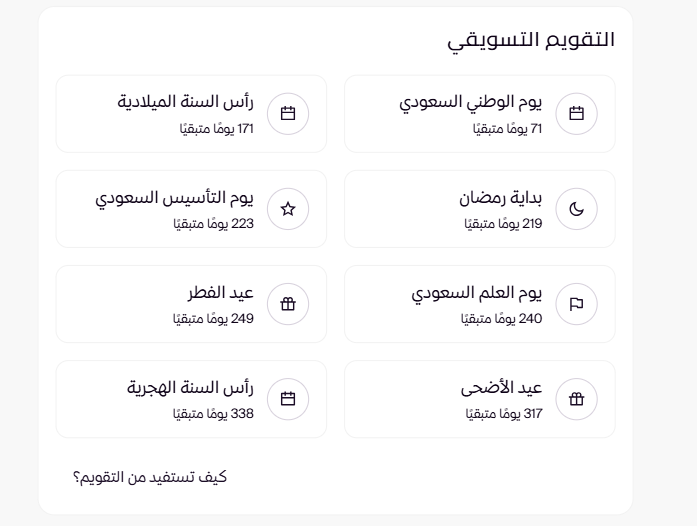Choose the عيد الفطر event title
Viewport: 697px width, 526px height.
tap(221, 293)
